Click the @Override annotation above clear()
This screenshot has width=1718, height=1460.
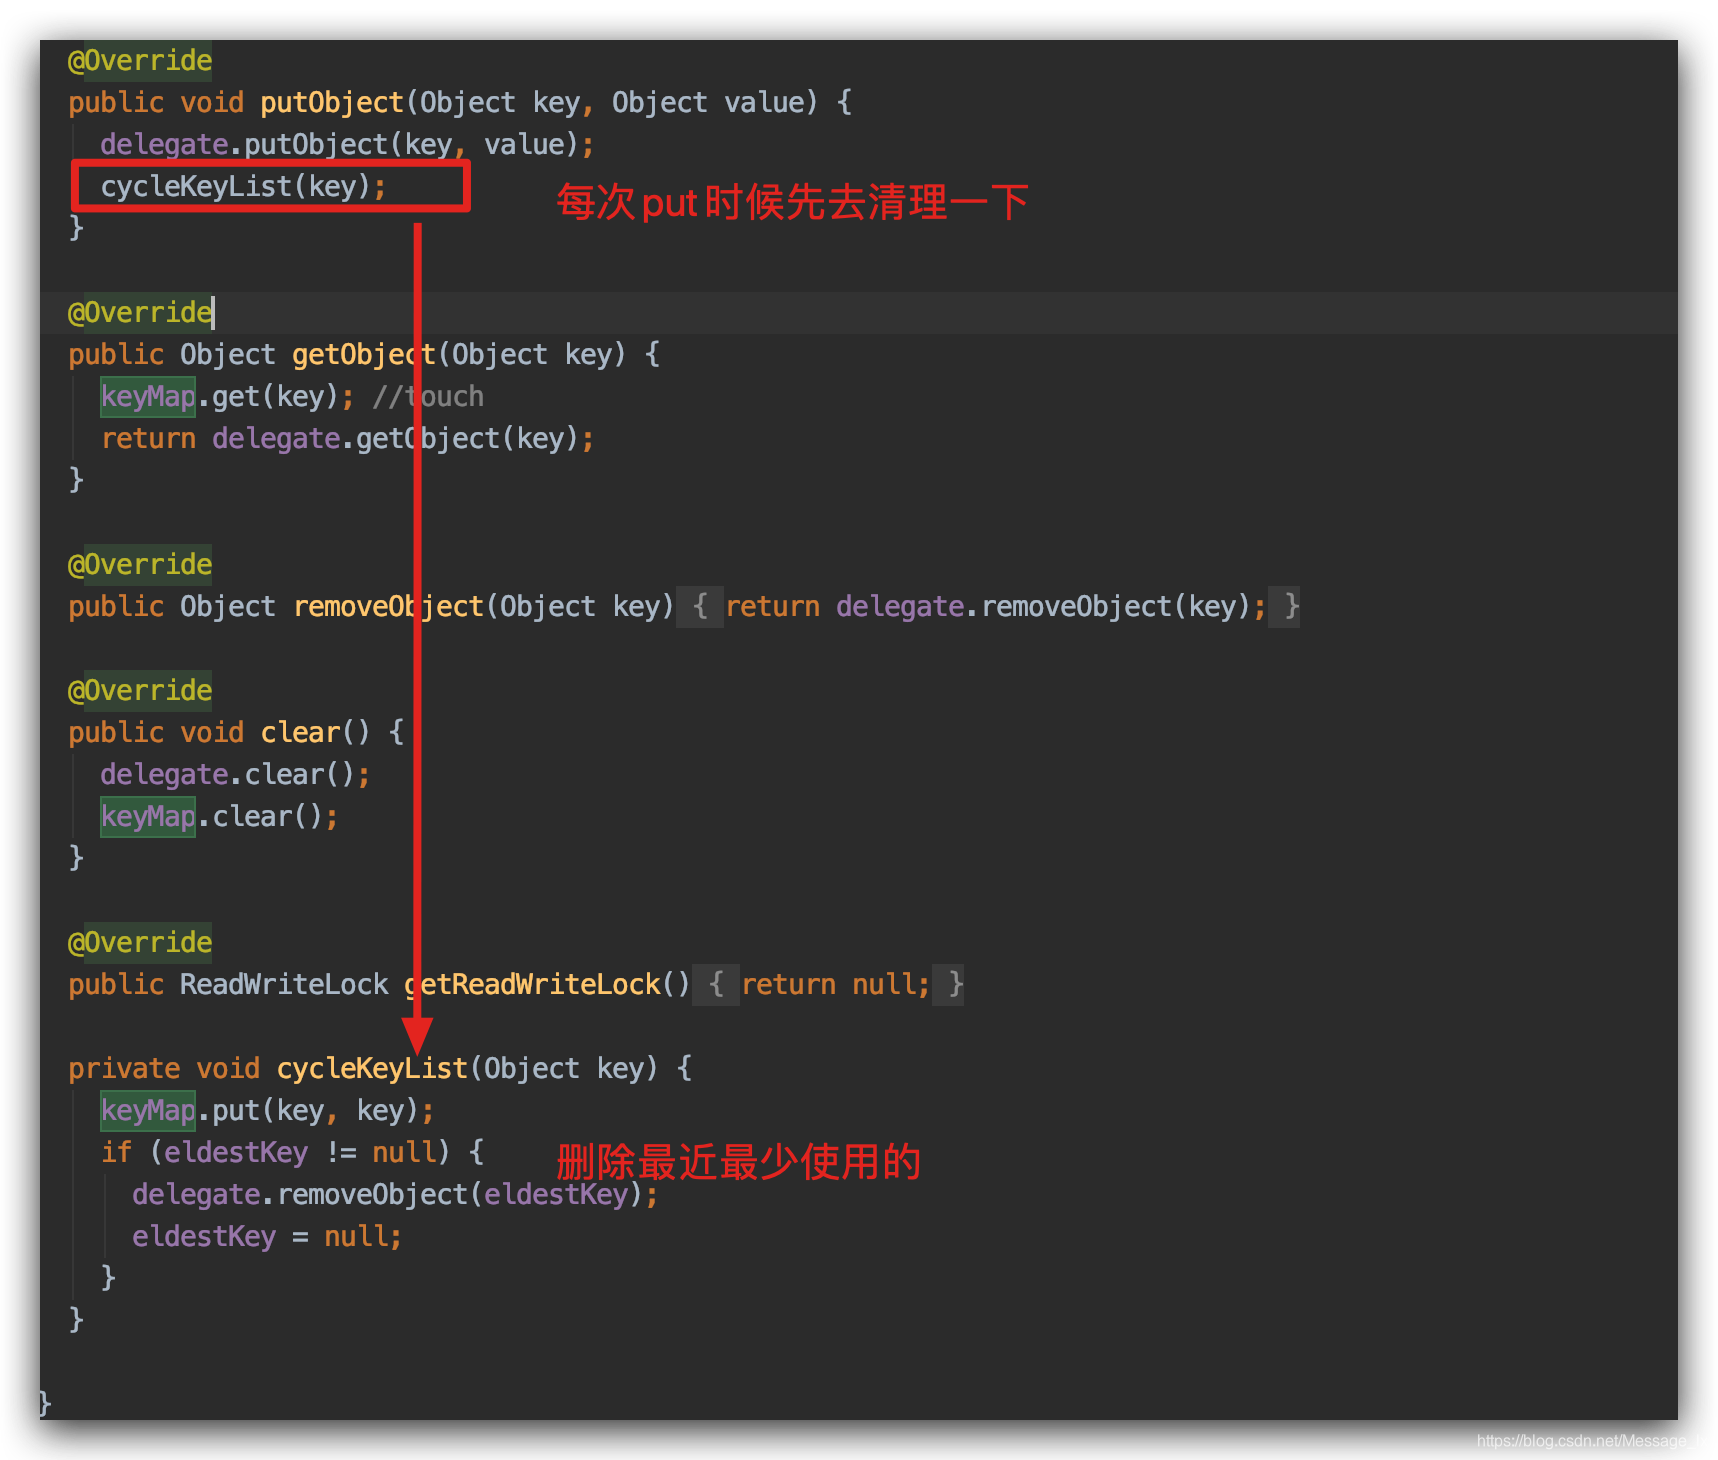(x=140, y=691)
